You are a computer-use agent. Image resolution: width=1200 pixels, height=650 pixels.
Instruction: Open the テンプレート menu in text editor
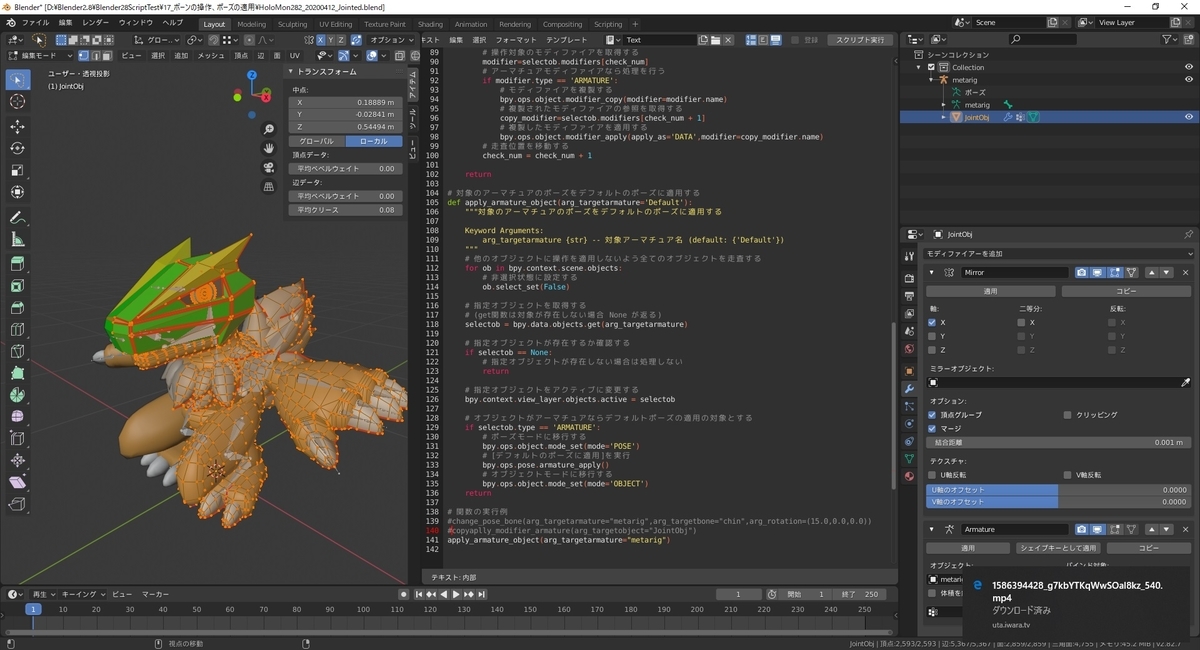point(567,40)
